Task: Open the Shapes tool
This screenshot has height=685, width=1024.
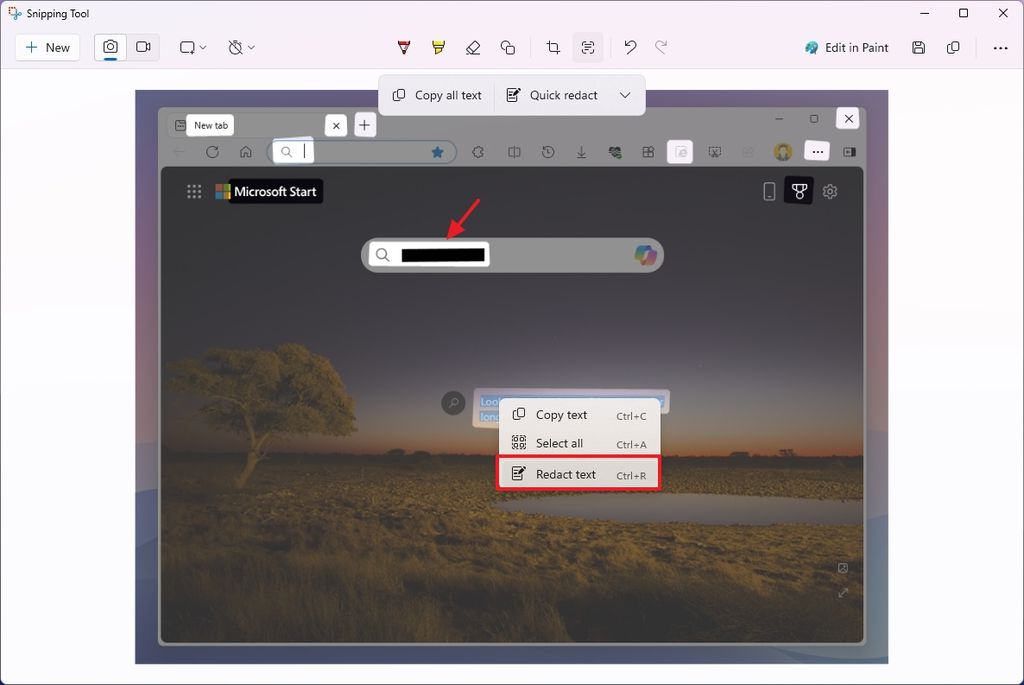Action: pyautogui.click(x=507, y=47)
